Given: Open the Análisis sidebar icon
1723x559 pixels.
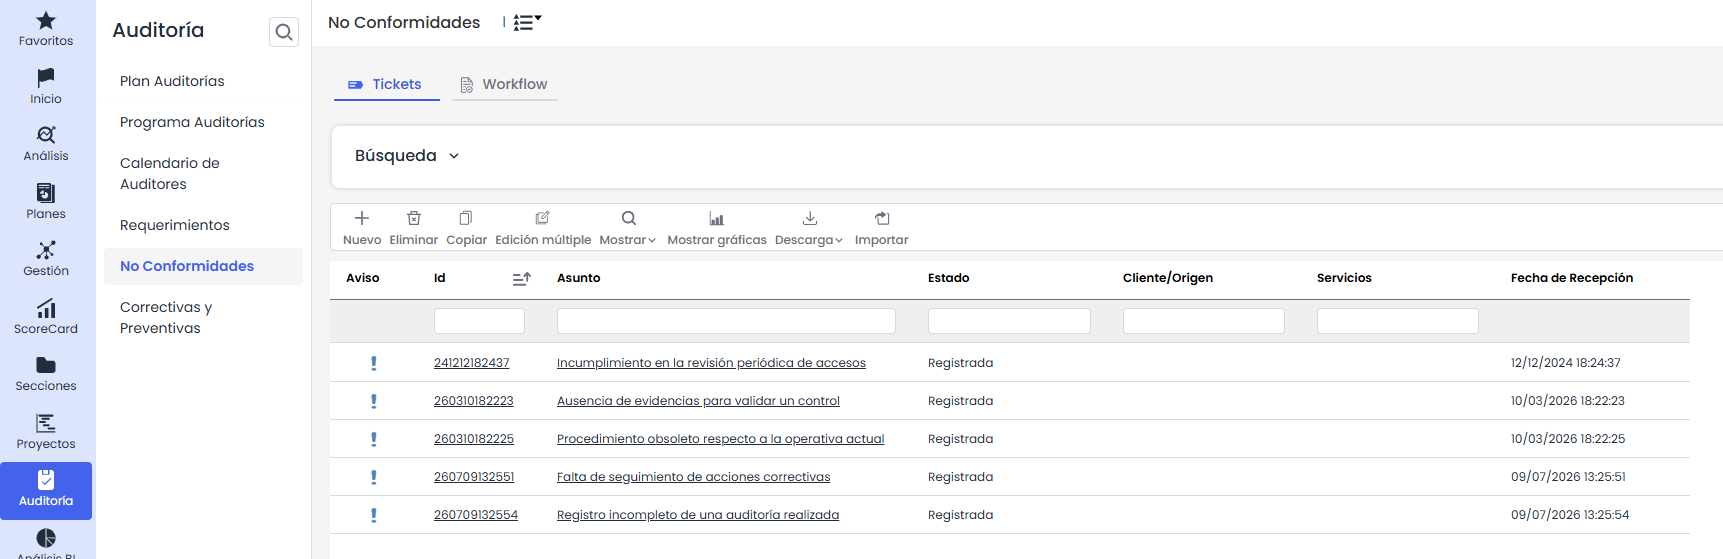Looking at the screenshot, I should (x=46, y=135).
